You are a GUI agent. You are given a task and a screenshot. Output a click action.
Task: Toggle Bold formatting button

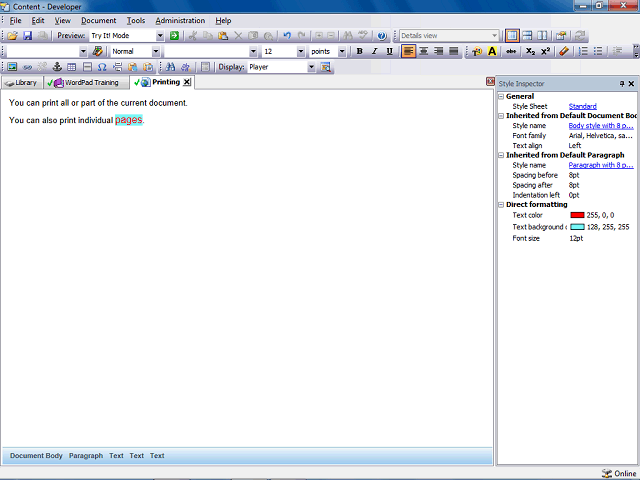coord(359,51)
